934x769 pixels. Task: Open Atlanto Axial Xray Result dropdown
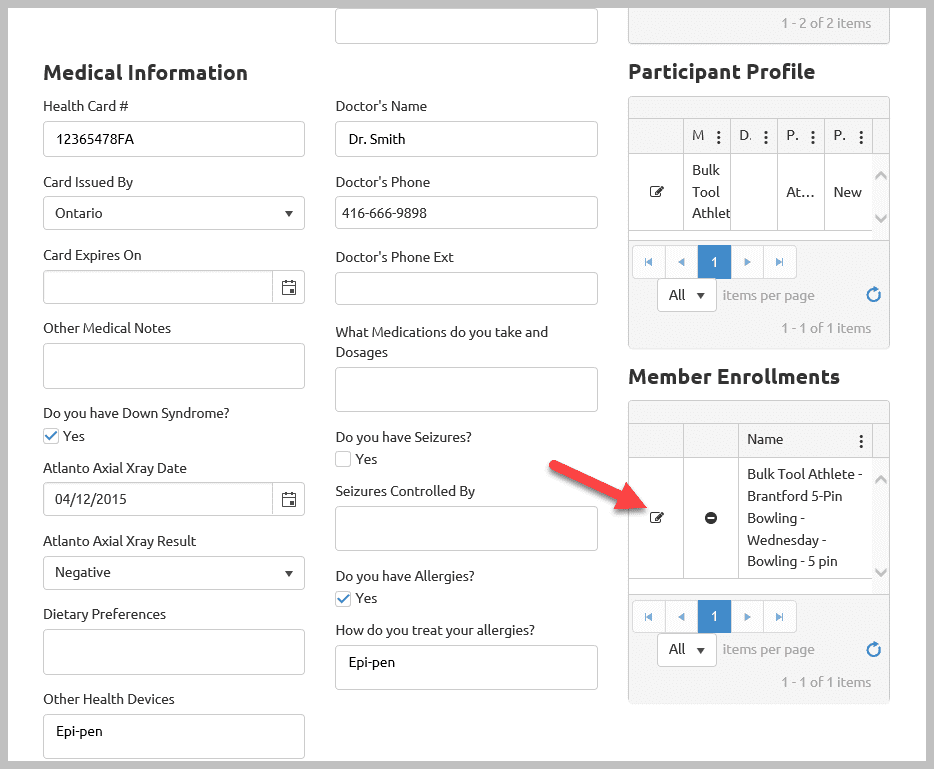(174, 573)
